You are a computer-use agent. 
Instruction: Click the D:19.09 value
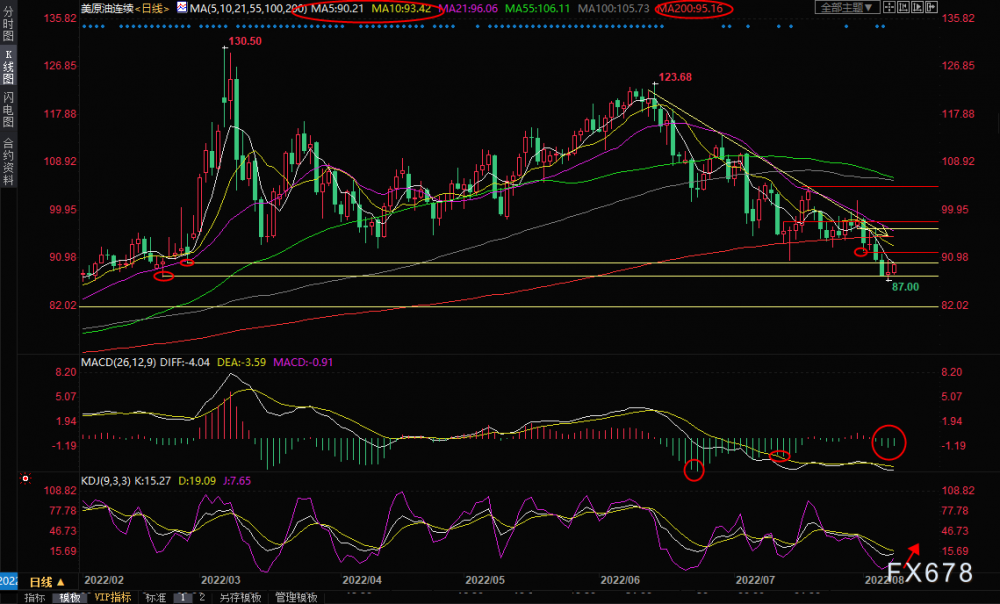coord(196,480)
